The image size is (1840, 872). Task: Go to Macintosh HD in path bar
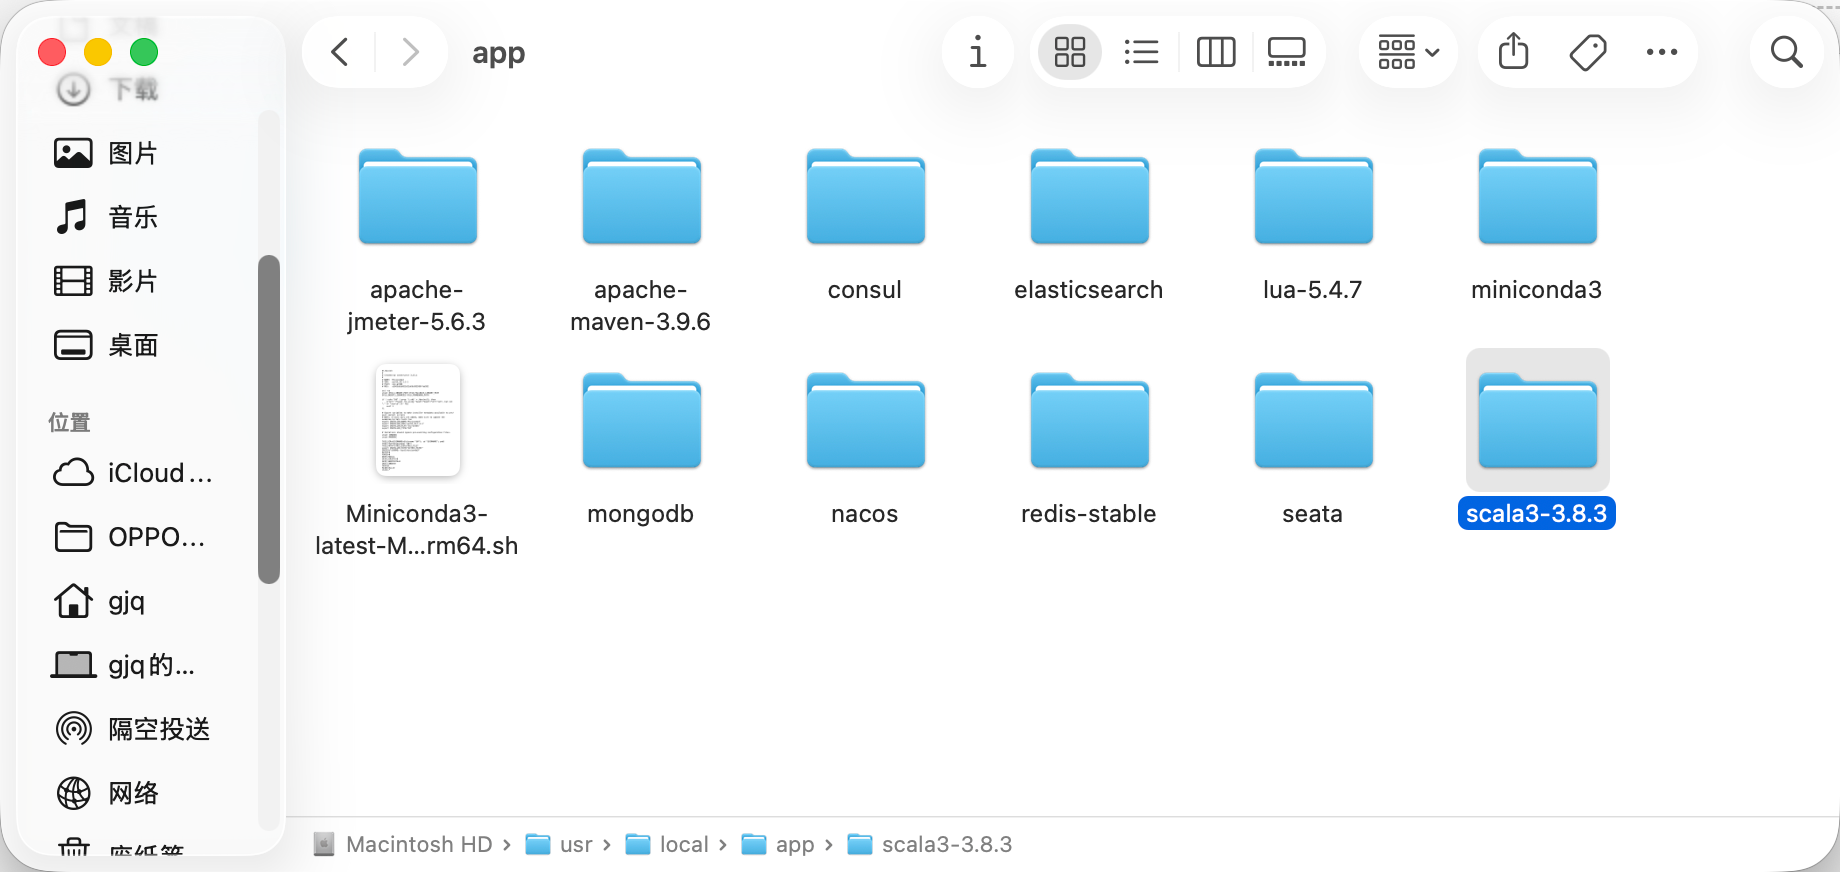pyautogui.click(x=404, y=845)
